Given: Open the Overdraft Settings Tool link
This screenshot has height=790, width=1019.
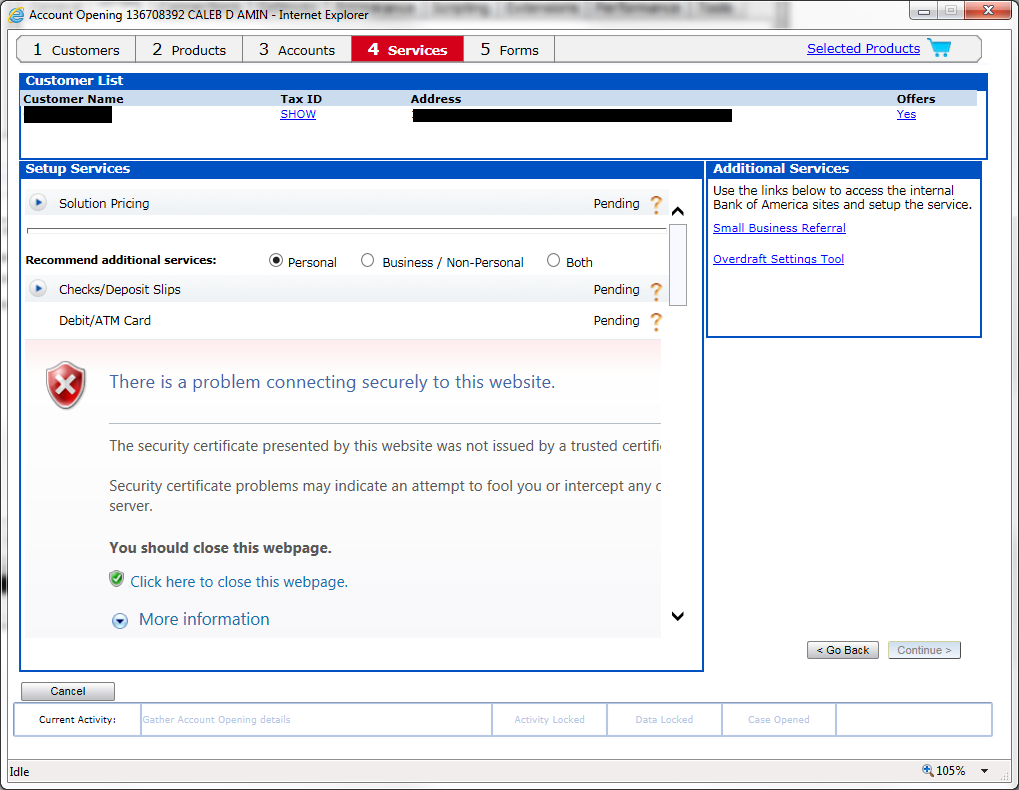Looking at the screenshot, I should [778, 259].
